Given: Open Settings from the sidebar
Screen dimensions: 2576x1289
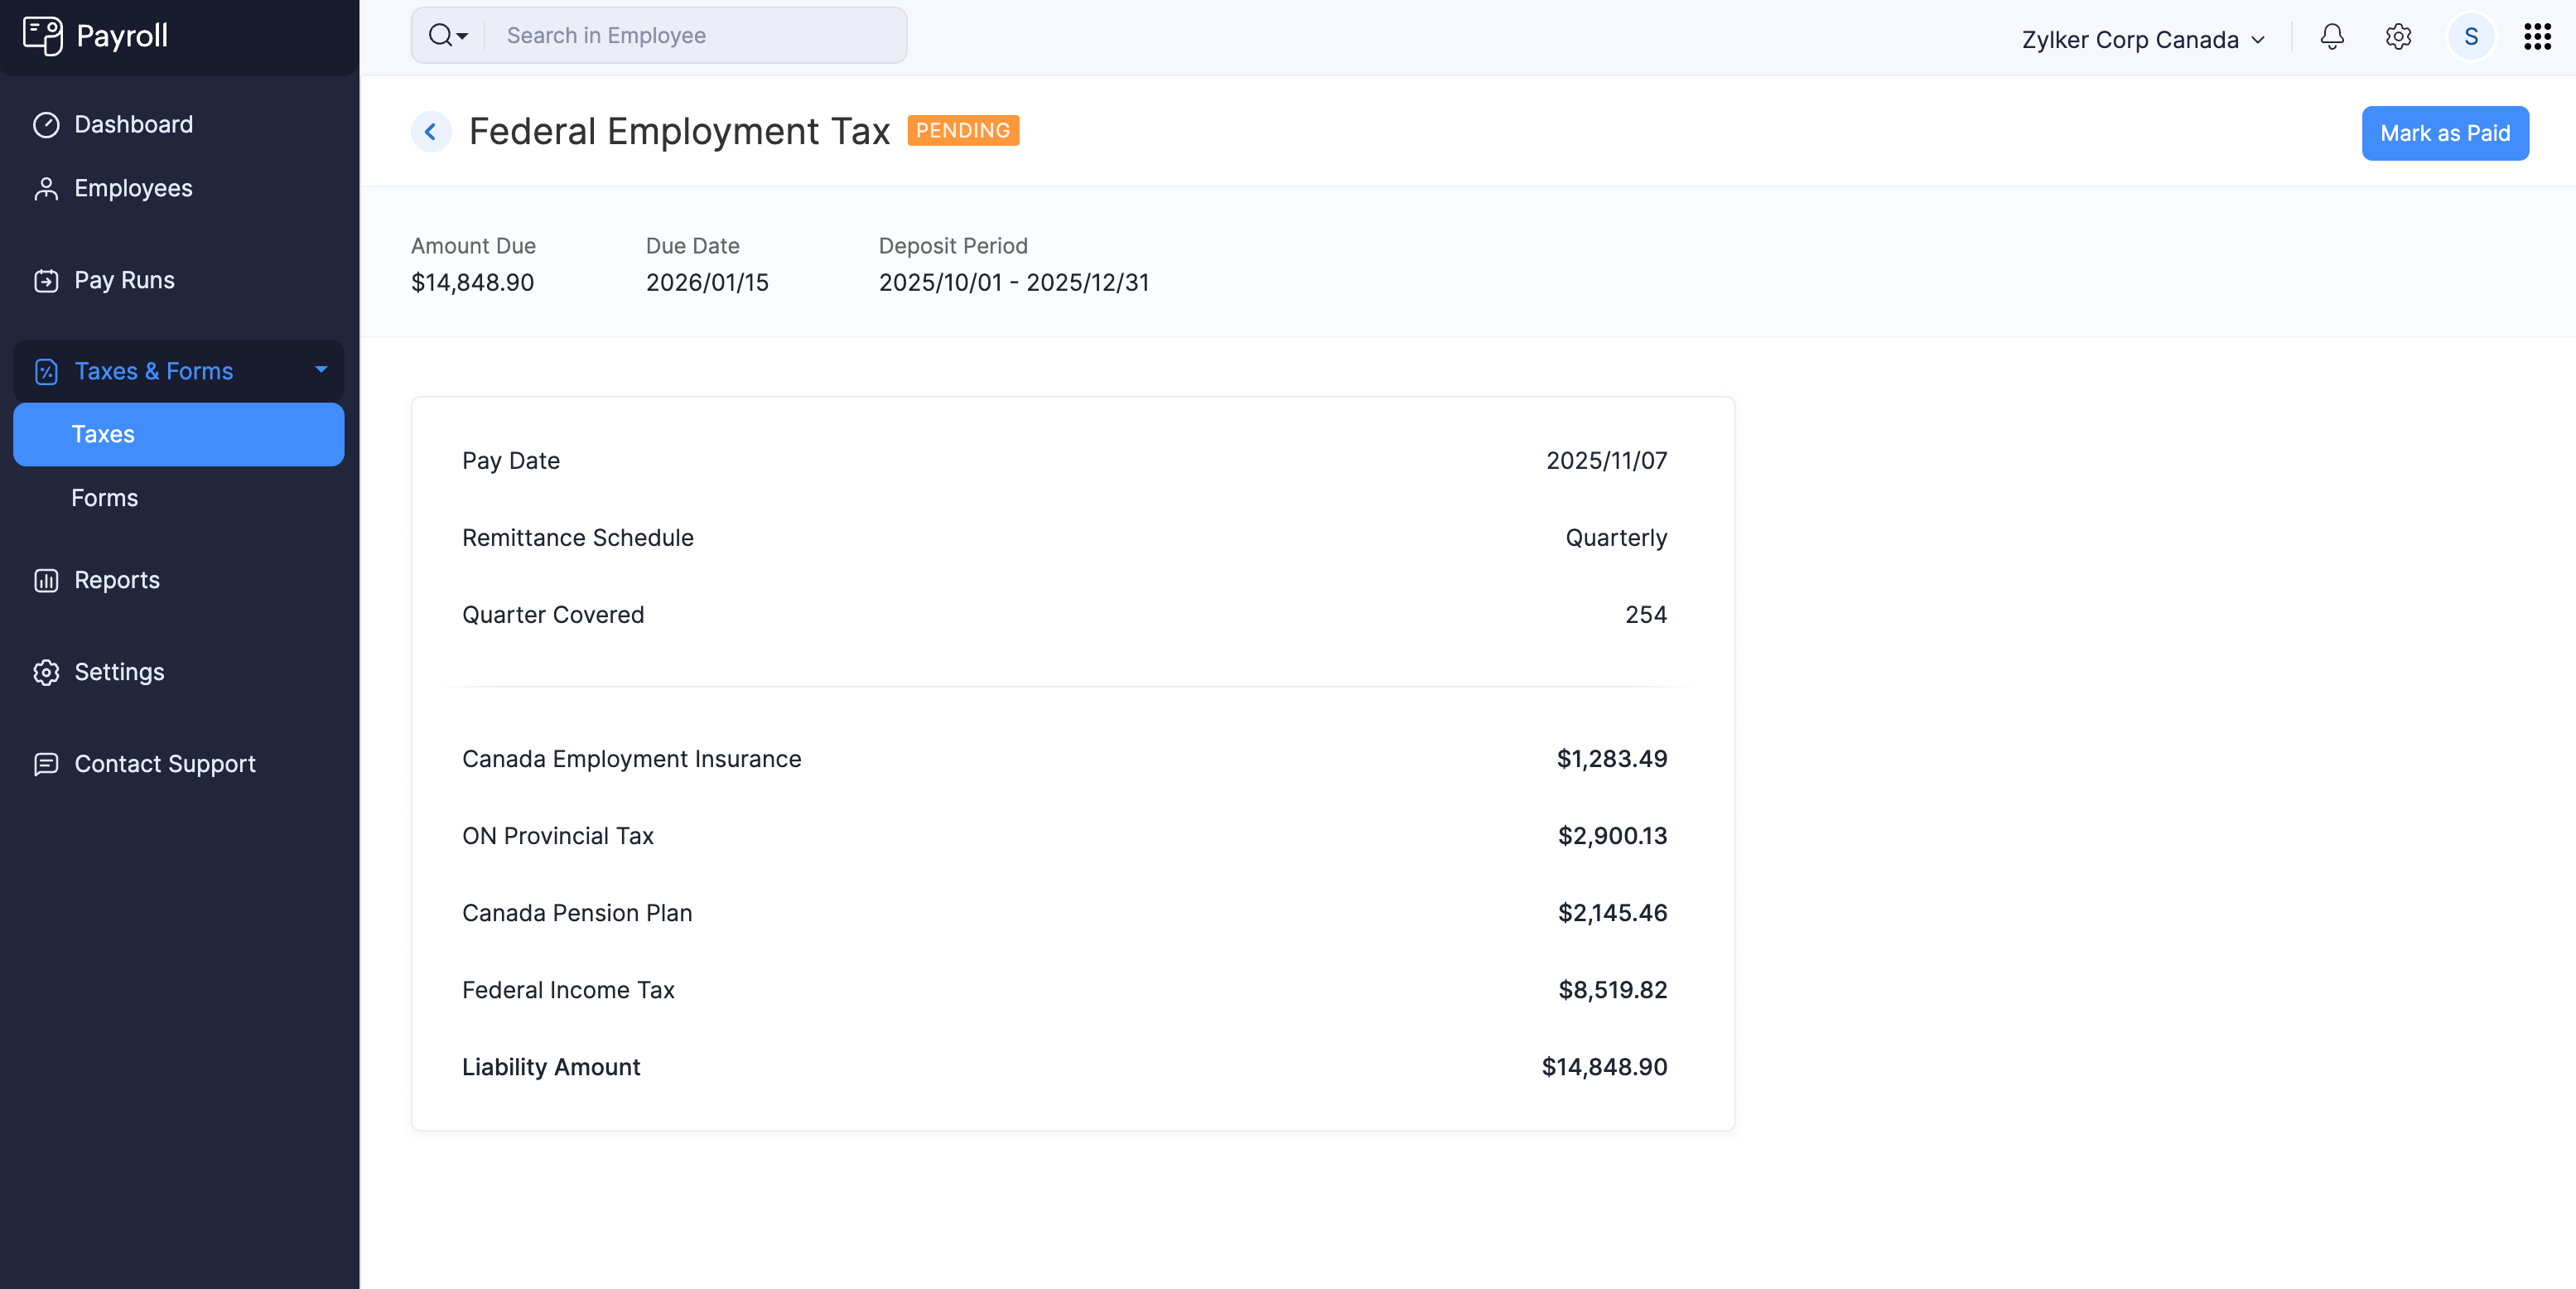Looking at the screenshot, I should [119, 671].
